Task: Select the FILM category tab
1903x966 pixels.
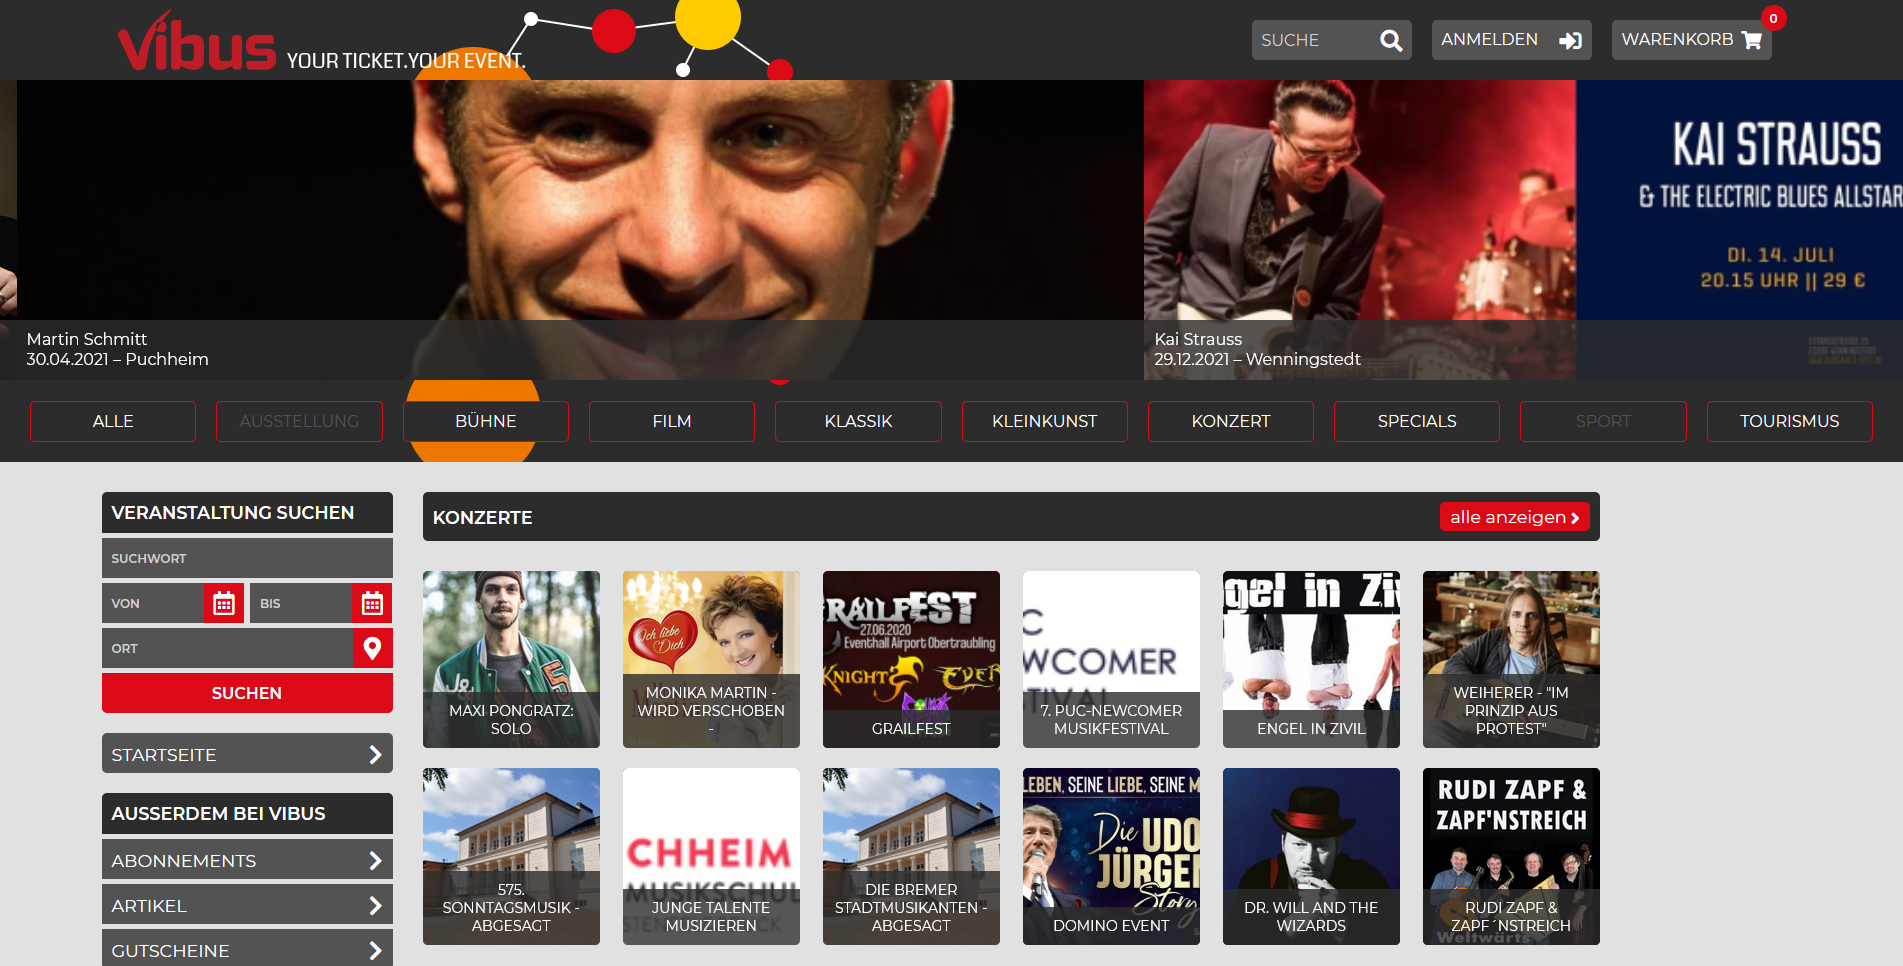Action: (672, 421)
